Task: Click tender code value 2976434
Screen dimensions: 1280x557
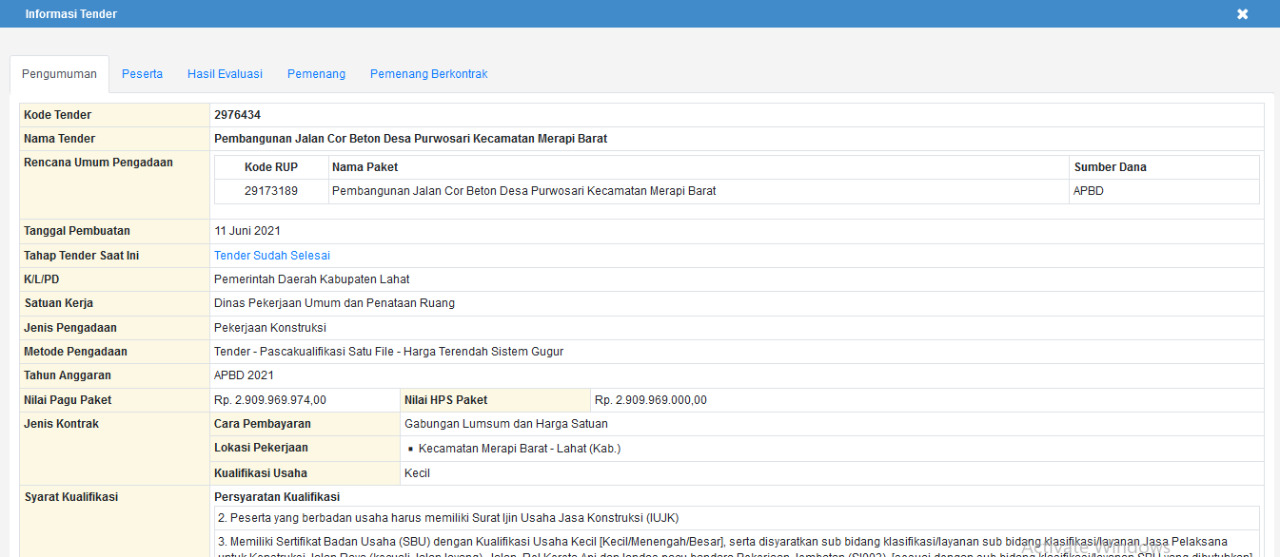Action: (x=237, y=115)
